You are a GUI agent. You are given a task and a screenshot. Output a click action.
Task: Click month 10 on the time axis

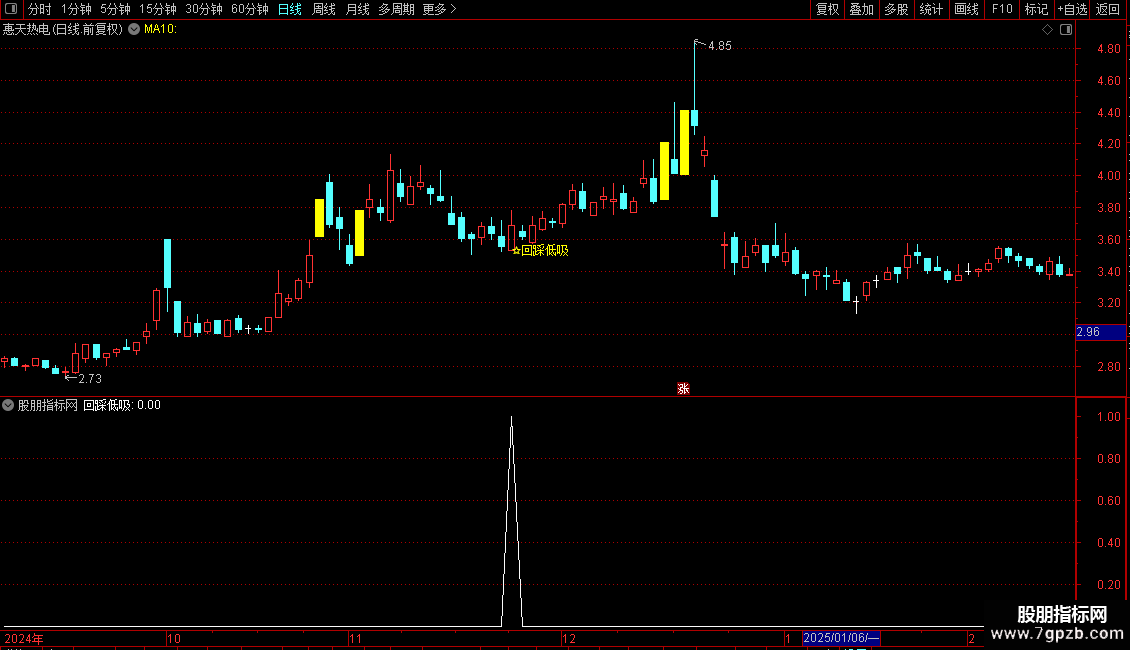tap(174, 638)
